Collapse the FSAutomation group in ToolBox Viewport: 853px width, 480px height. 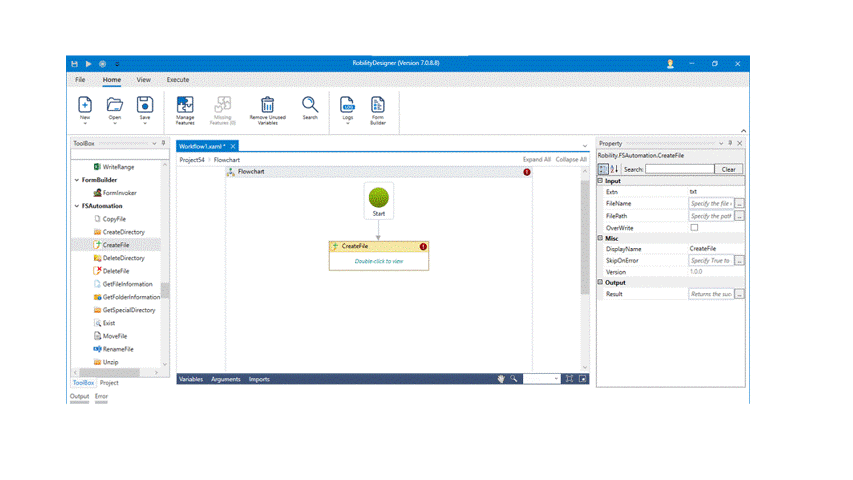coord(76,206)
